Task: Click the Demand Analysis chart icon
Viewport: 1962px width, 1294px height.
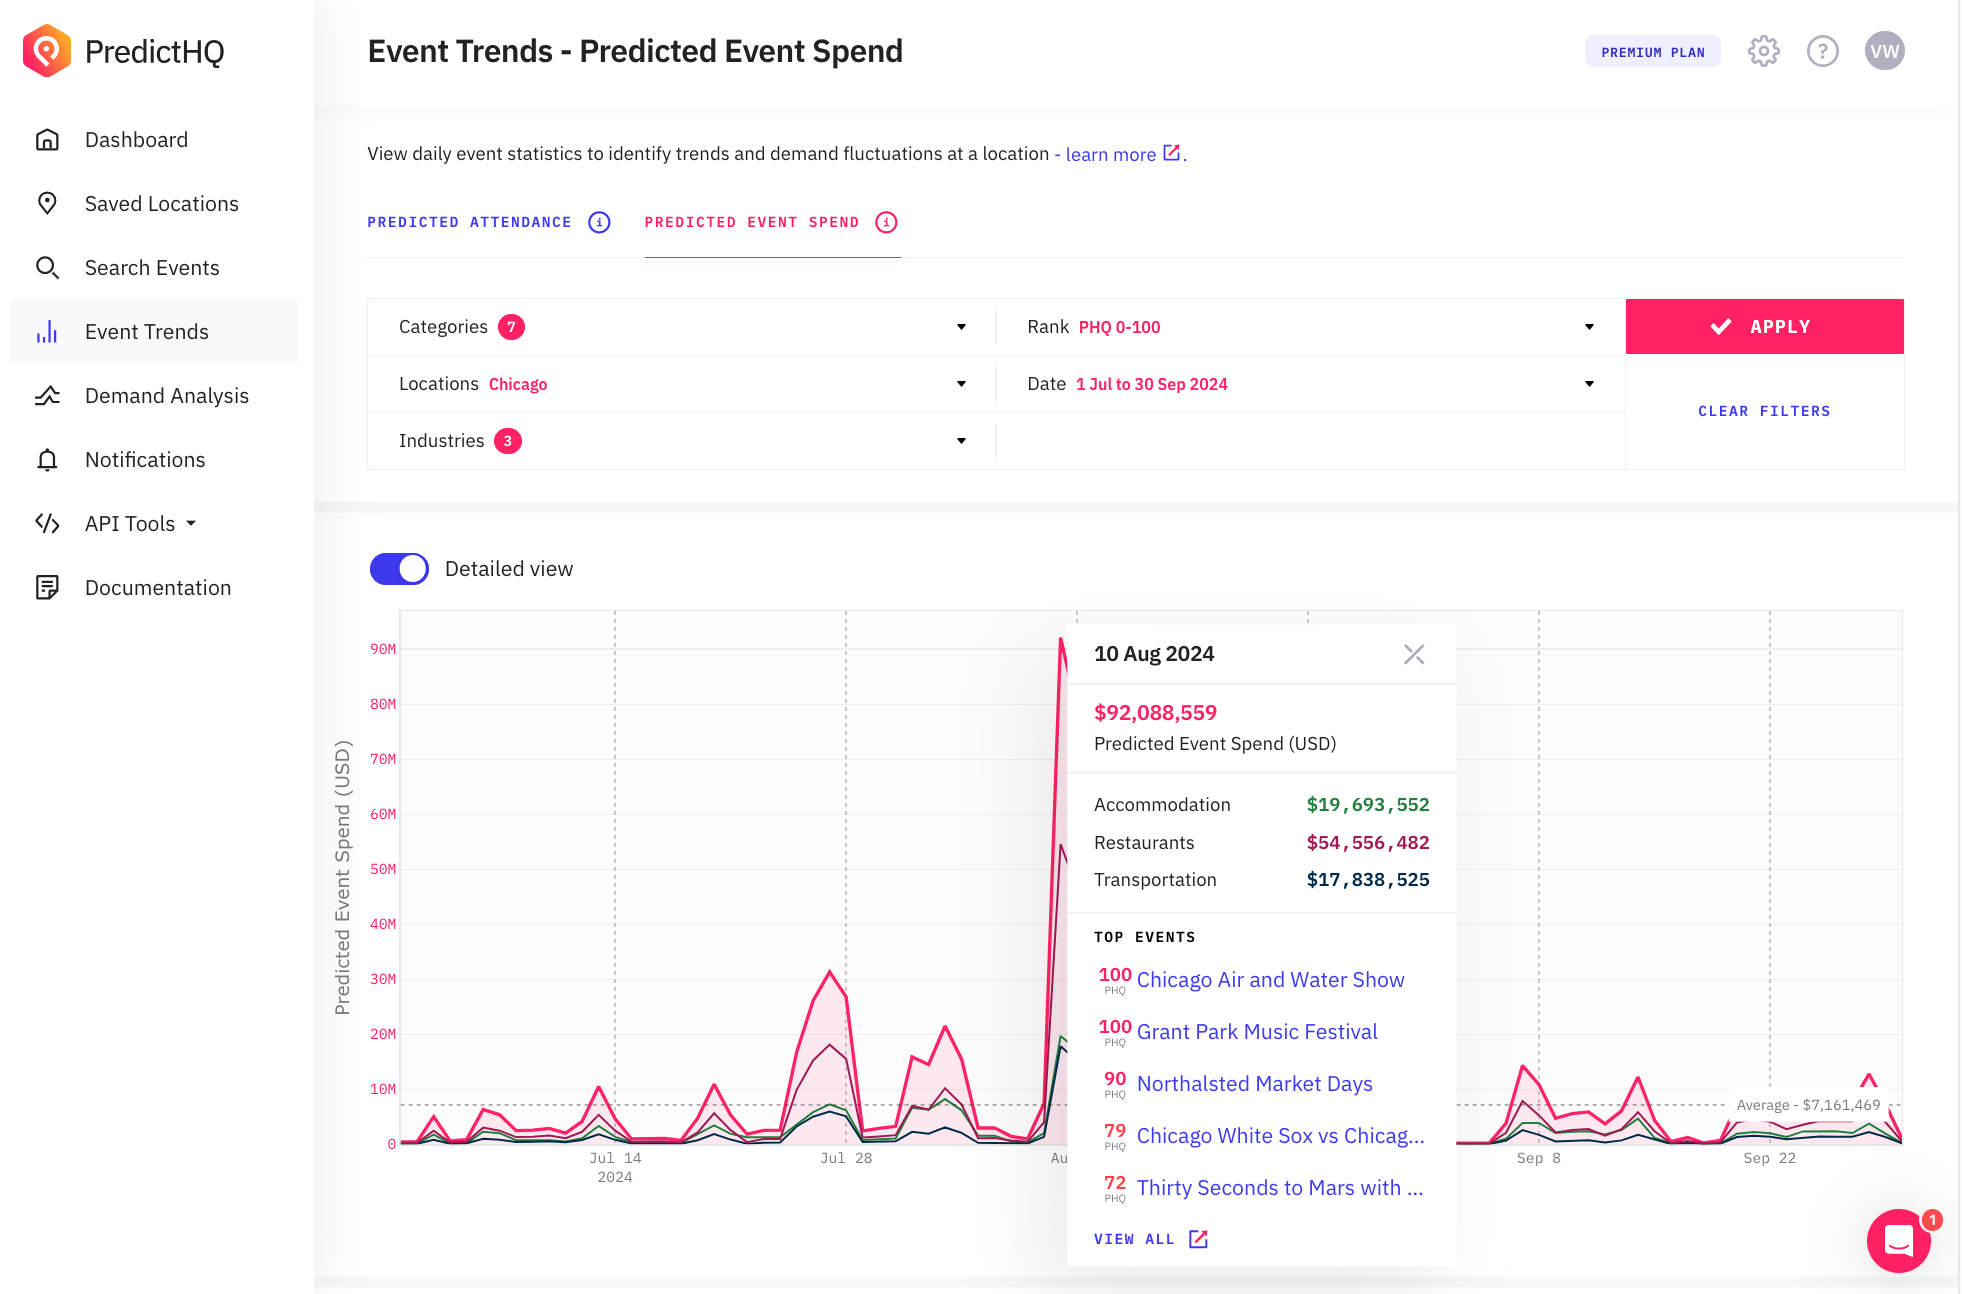Action: 47,396
